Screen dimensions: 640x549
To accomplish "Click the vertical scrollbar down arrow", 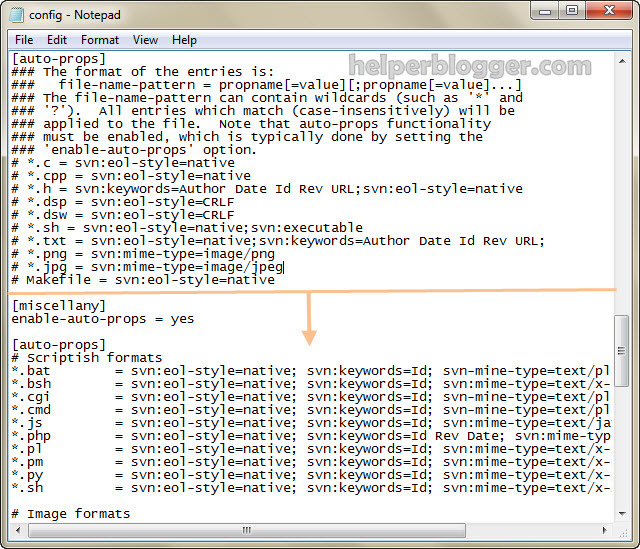I will pyautogui.click(x=621, y=513).
